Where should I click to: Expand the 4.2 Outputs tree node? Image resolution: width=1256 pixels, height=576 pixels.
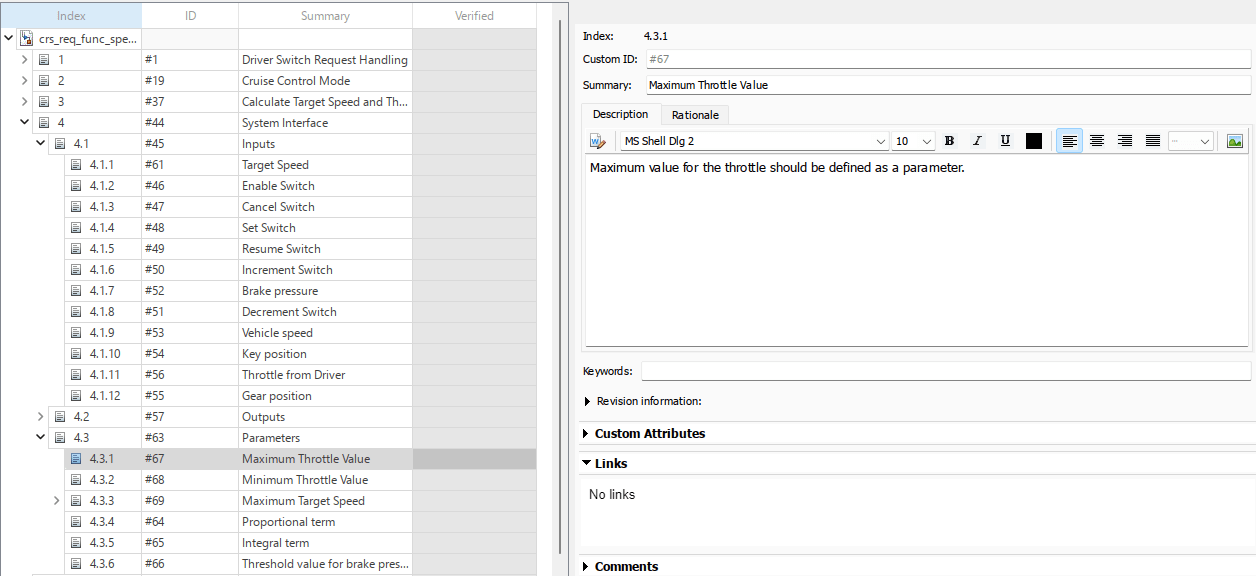[x=41, y=417]
